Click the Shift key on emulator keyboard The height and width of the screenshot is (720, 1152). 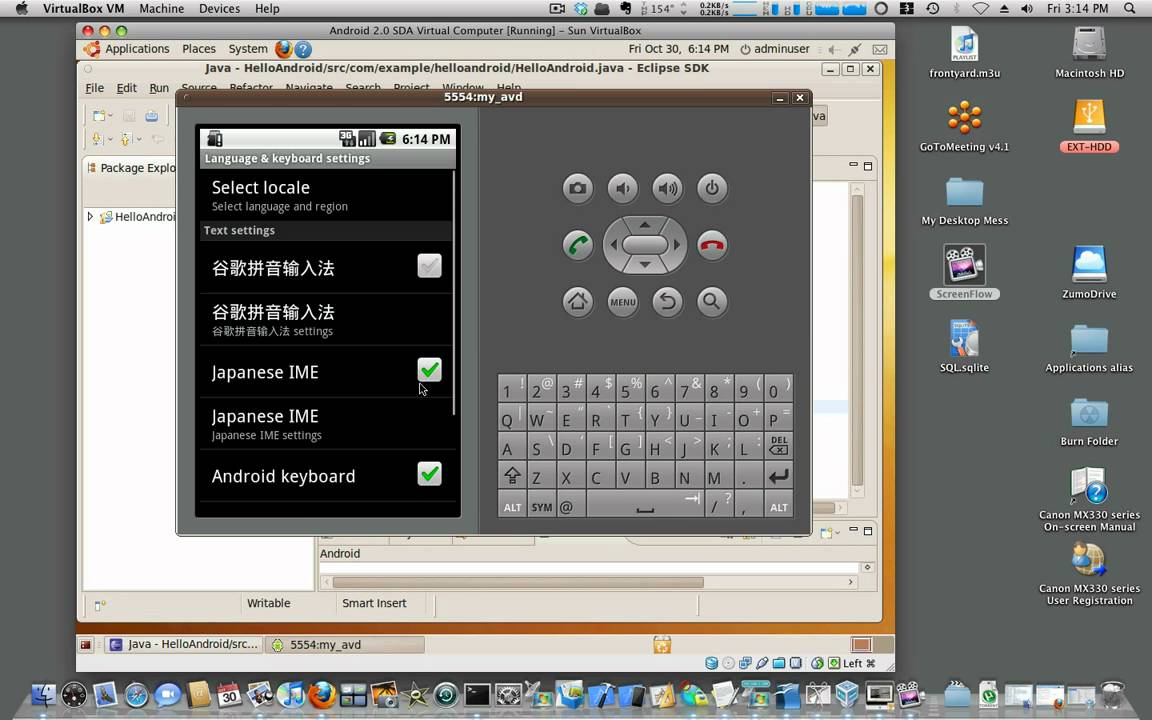(x=512, y=476)
